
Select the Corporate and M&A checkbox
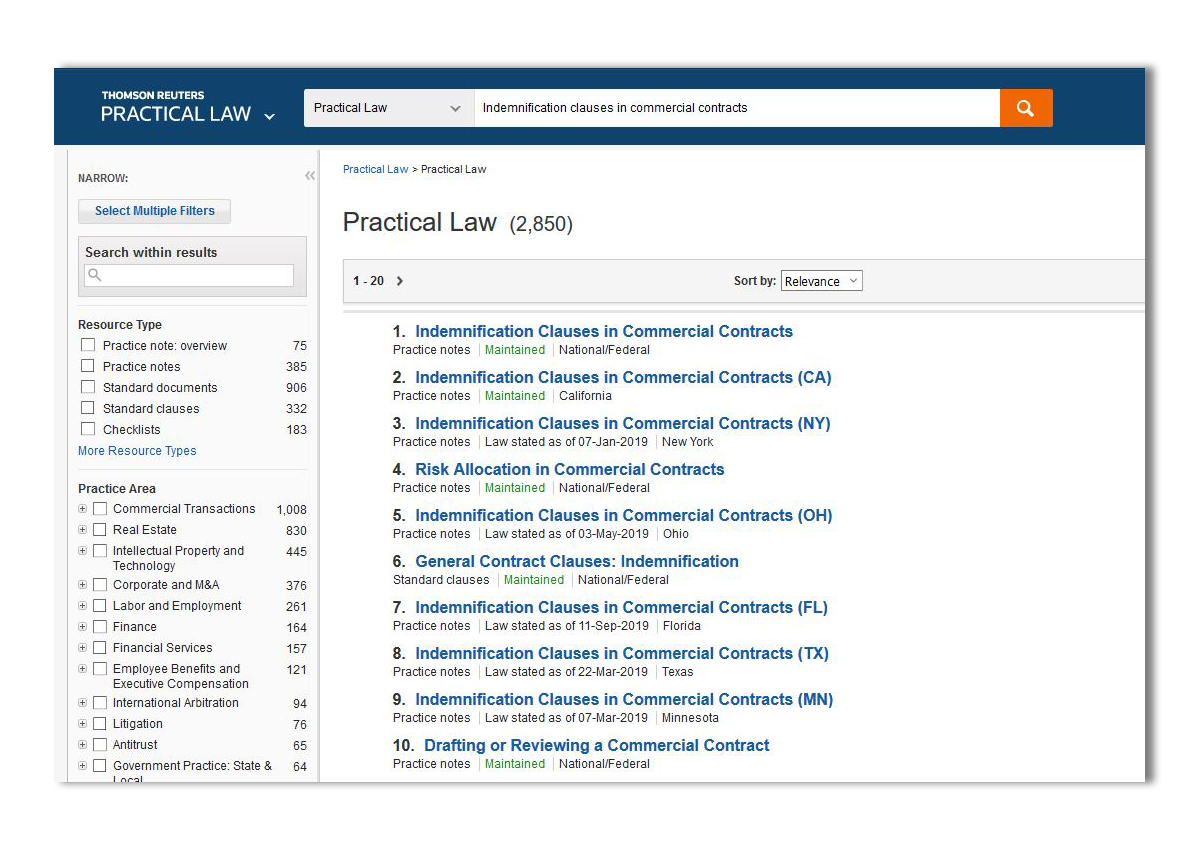pyautogui.click(x=100, y=585)
